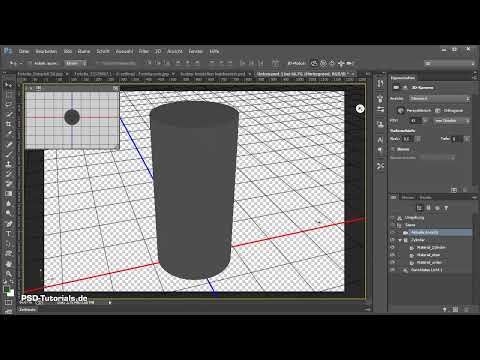480x360 pixels.
Task: Select the Crop tool
Action: click(8, 124)
